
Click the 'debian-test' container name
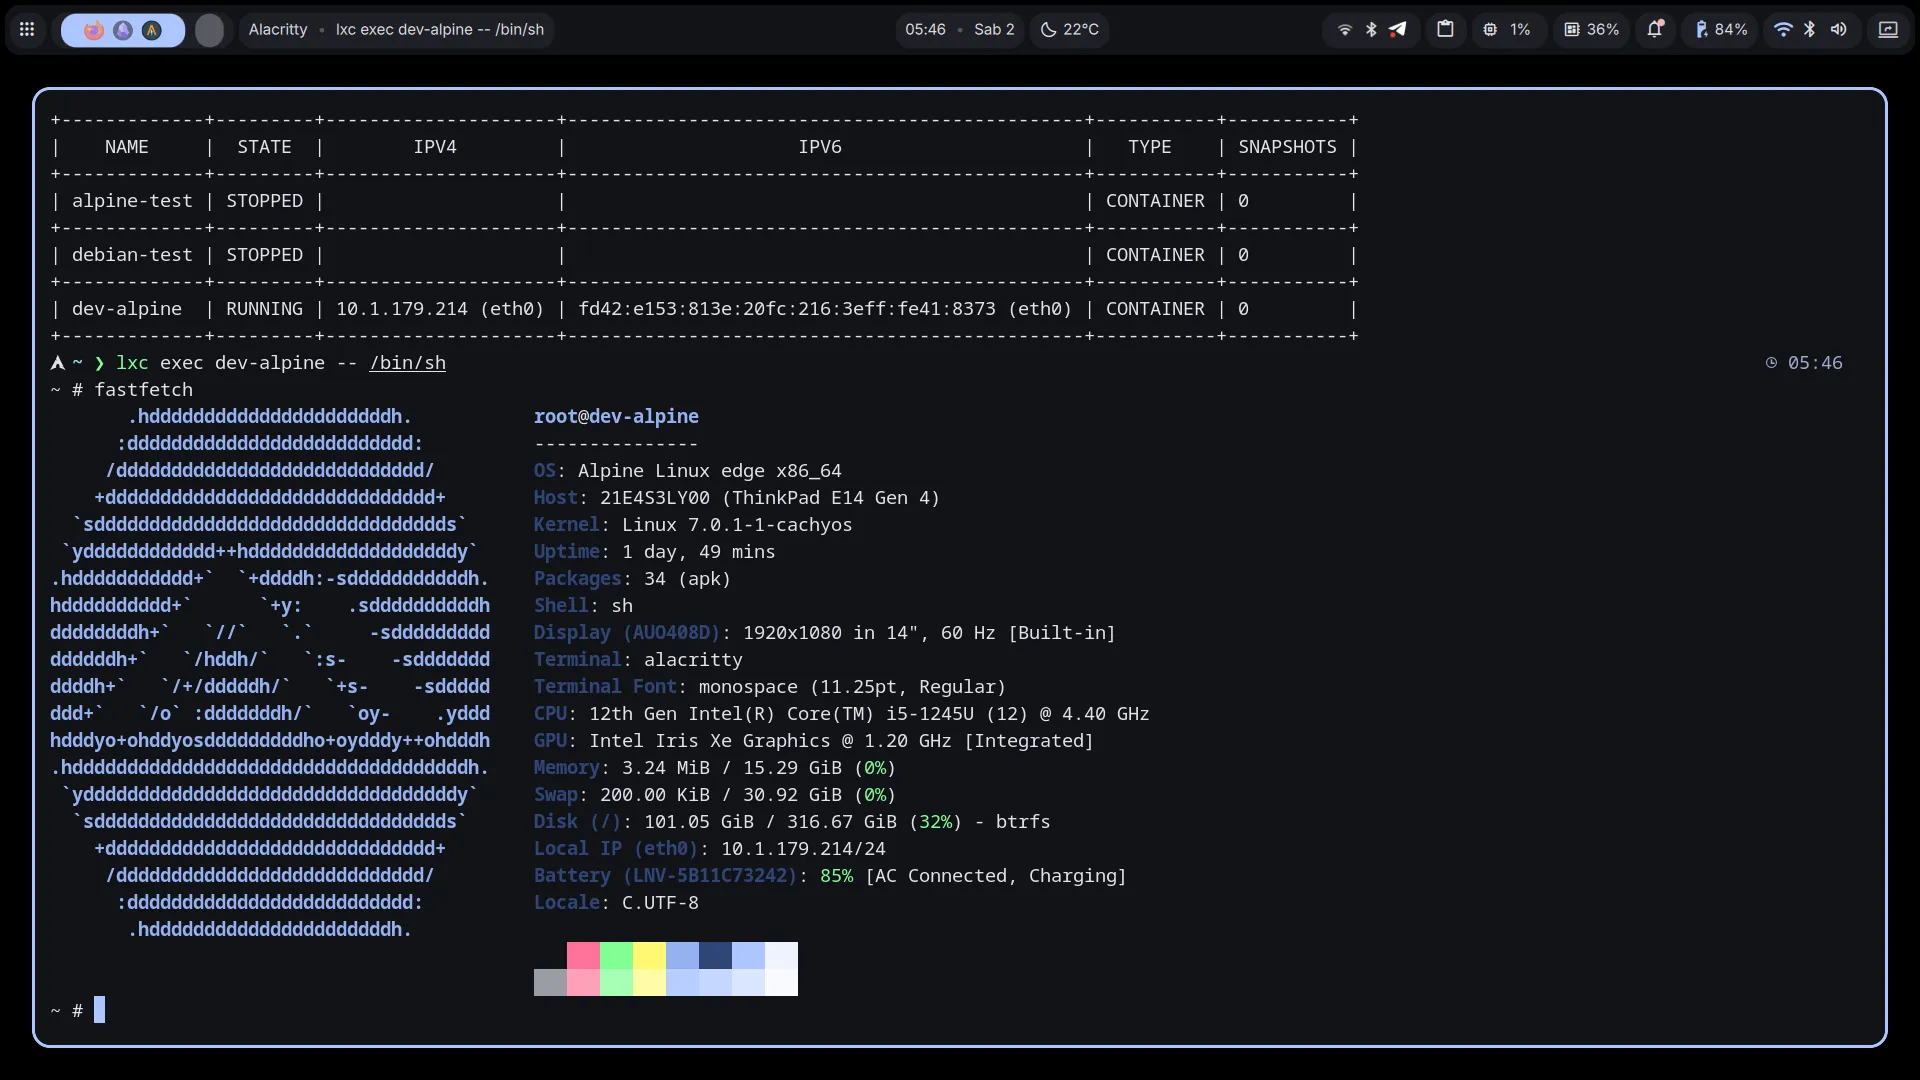(132, 255)
